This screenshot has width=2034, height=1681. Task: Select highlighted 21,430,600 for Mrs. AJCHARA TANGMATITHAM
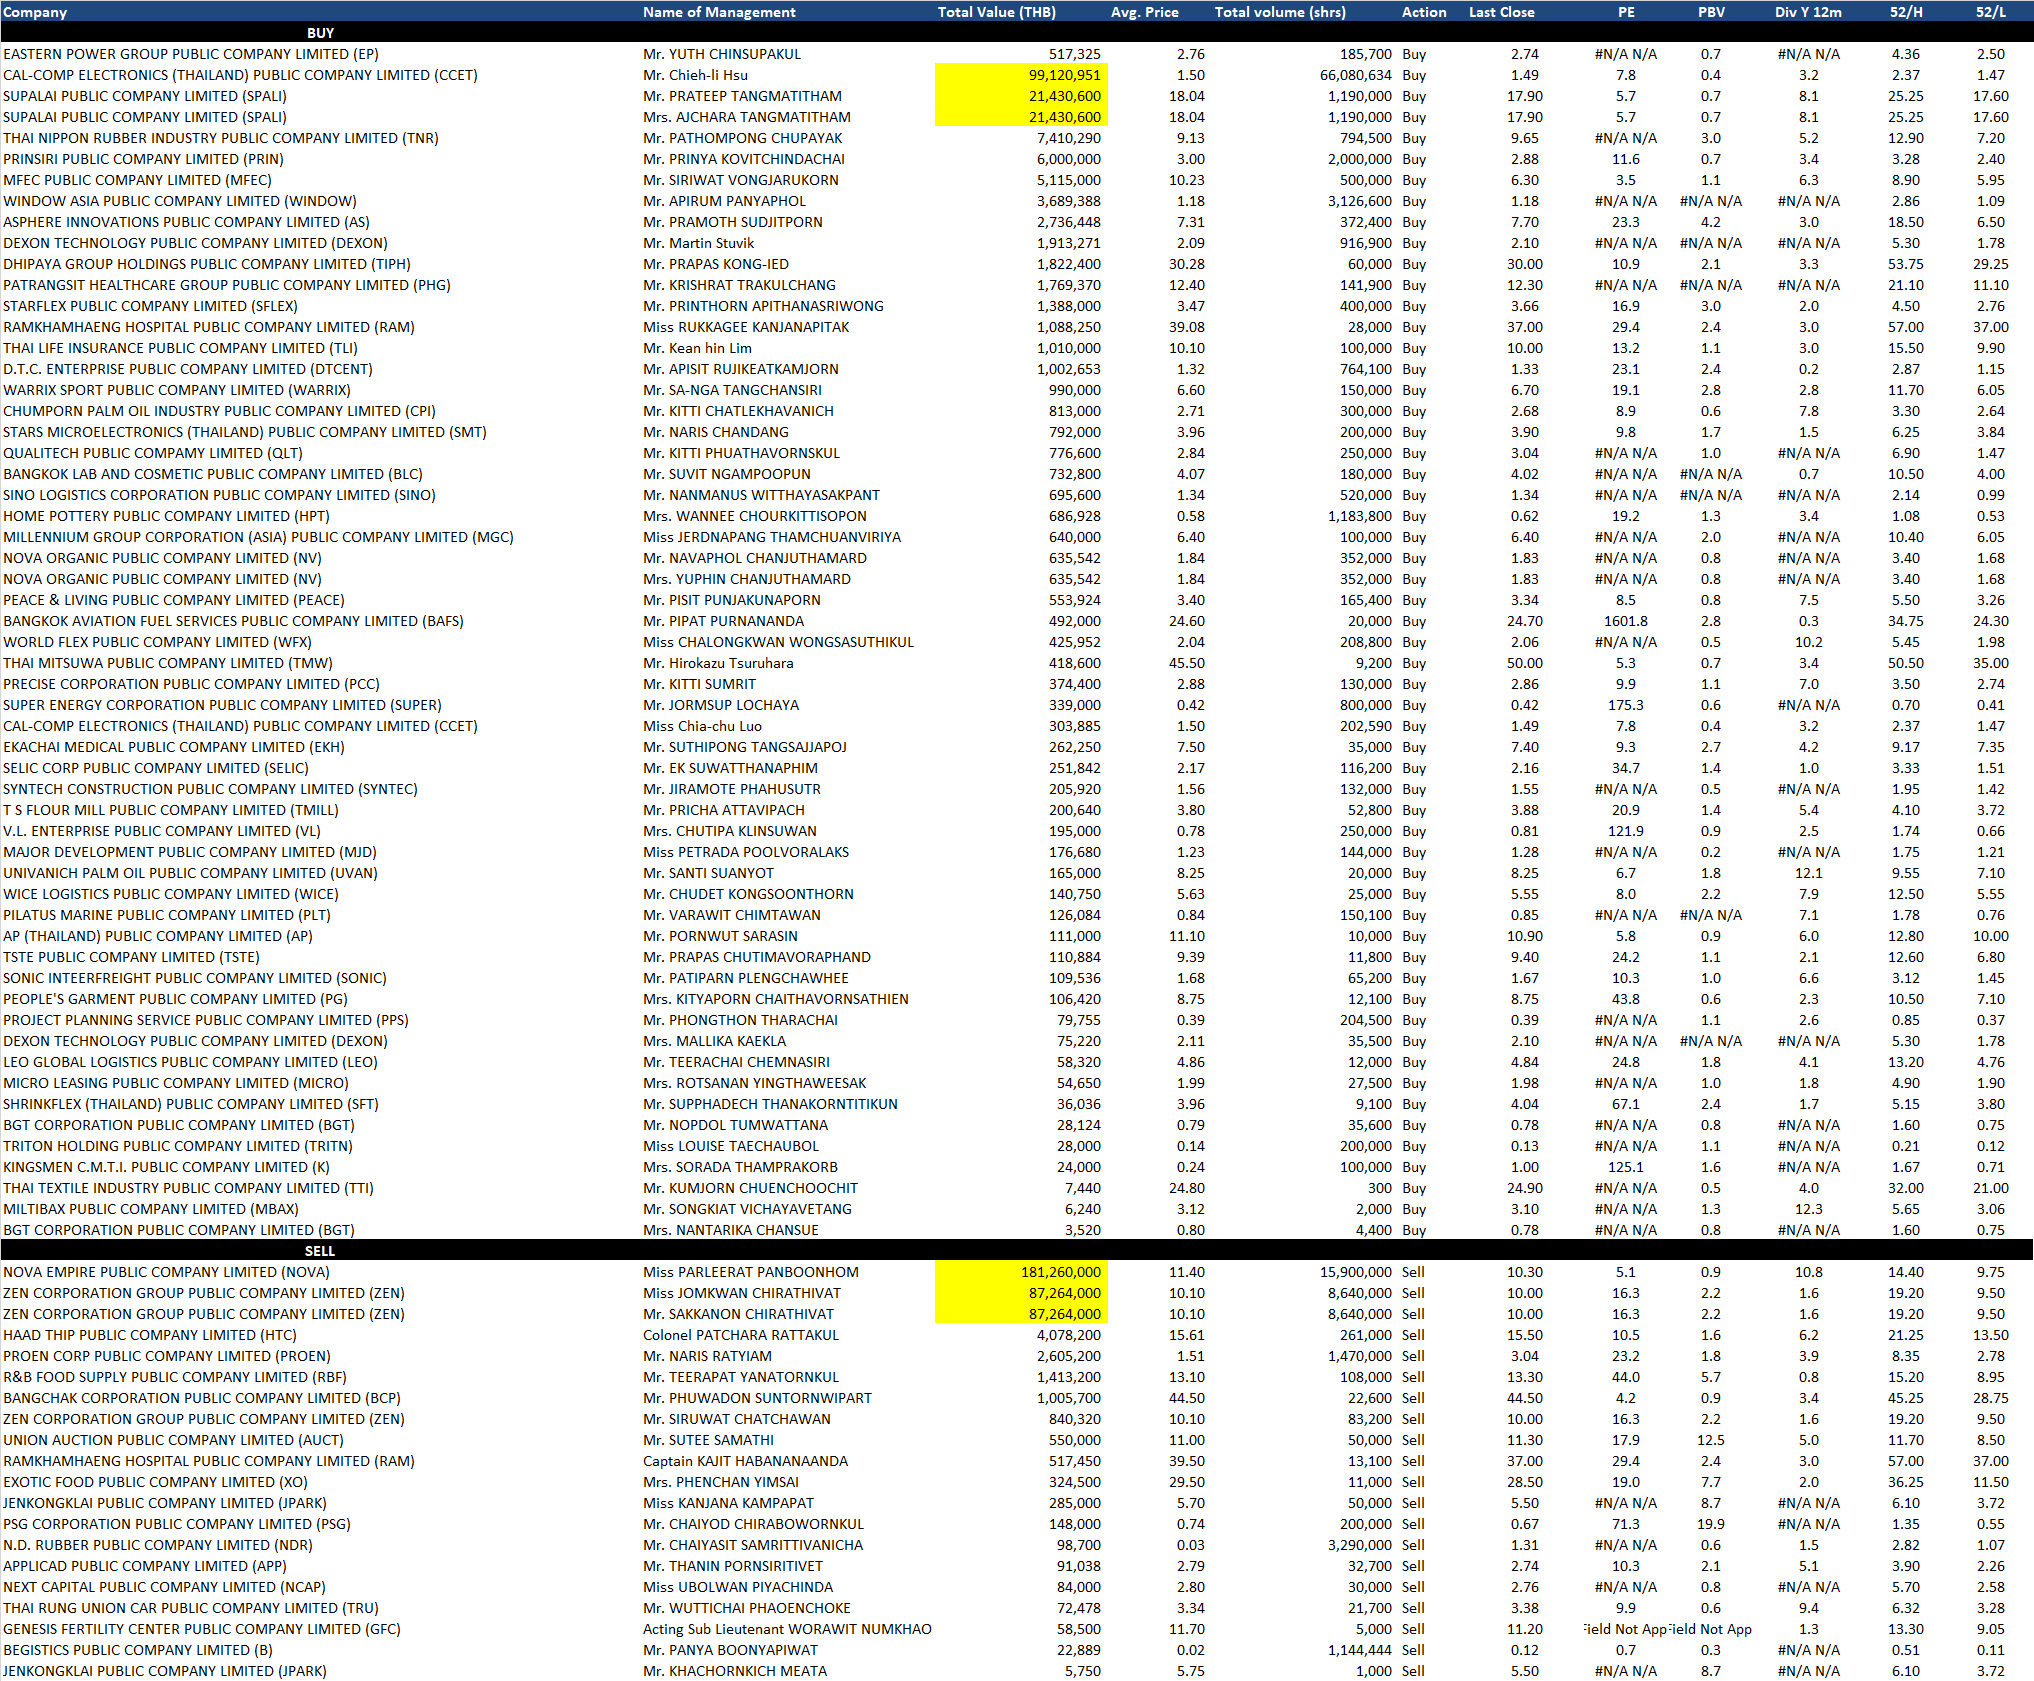click(1021, 117)
